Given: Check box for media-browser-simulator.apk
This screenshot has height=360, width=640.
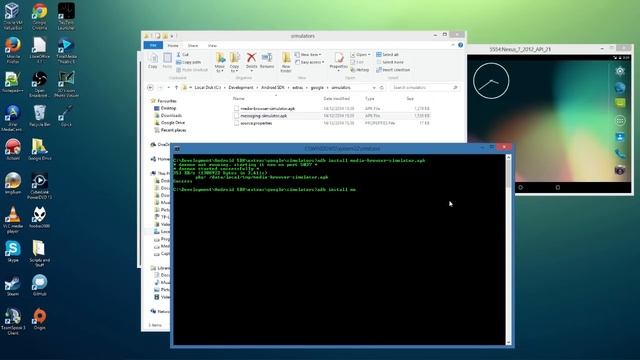Looking at the screenshot, I should point(236,109).
